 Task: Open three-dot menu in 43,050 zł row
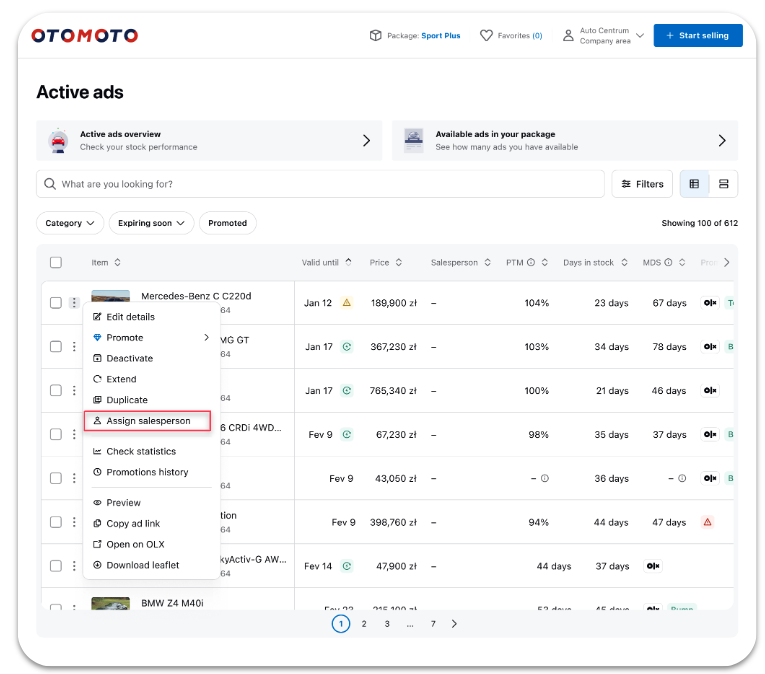click(x=74, y=478)
